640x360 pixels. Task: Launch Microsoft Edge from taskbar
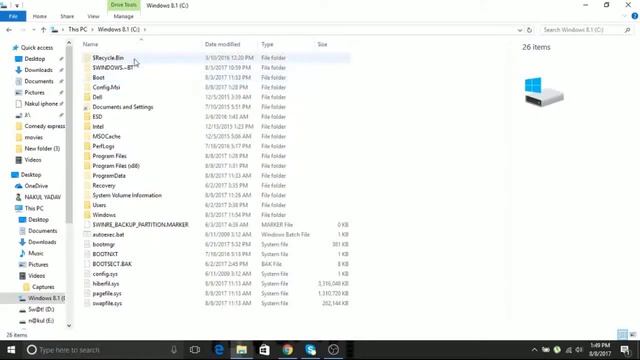(219, 350)
